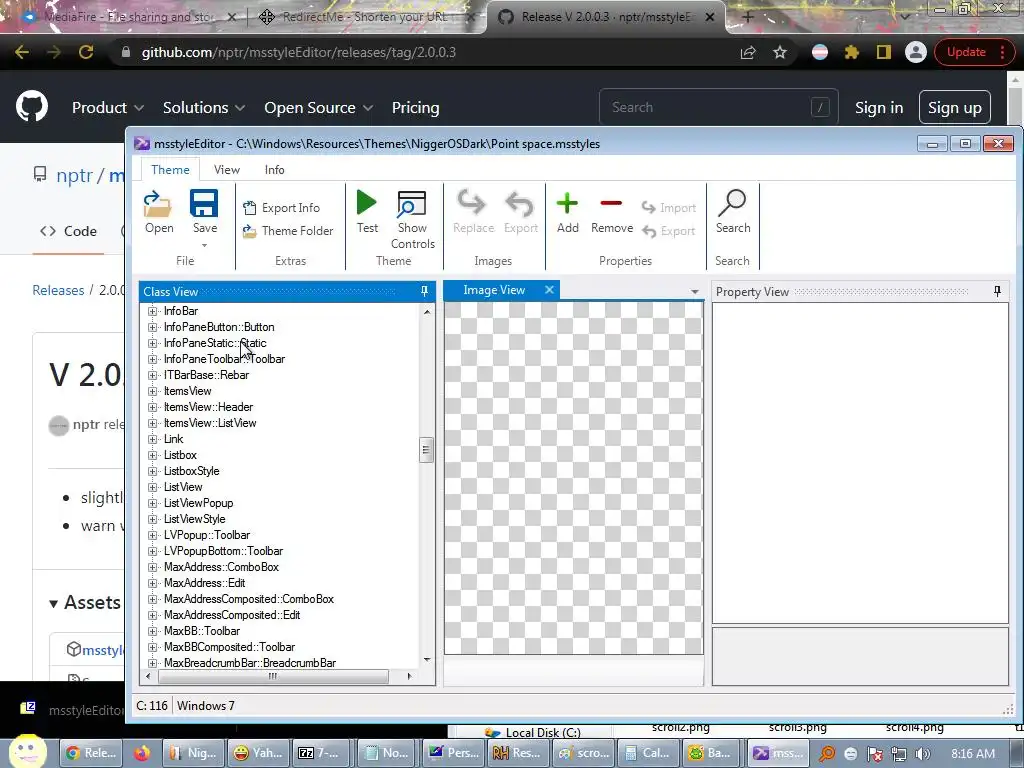Select ListViewPopup class item
This screenshot has height=768, width=1024.
[199, 503]
